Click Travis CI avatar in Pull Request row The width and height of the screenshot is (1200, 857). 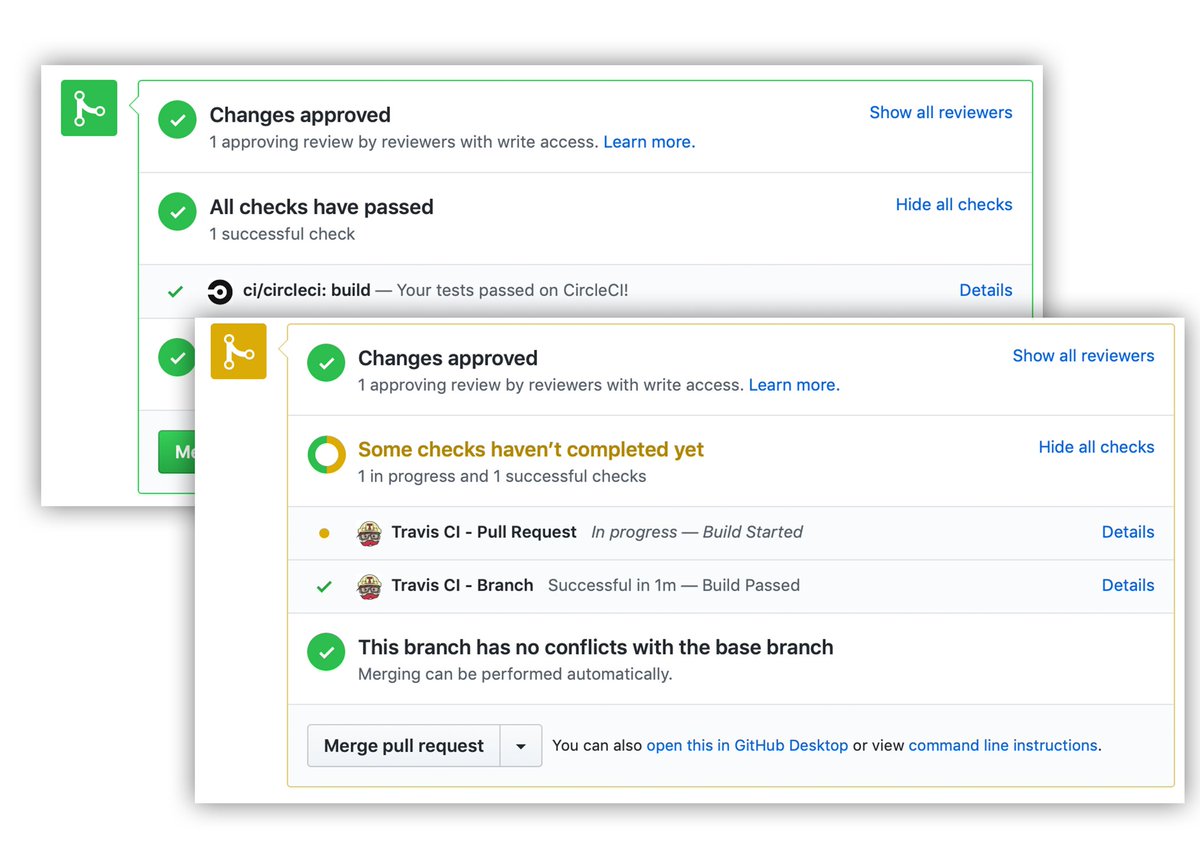point(369,533)
